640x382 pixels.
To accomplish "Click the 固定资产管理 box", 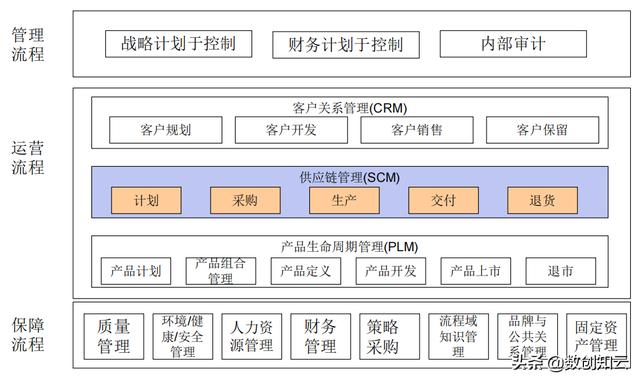I will [596, 337].
